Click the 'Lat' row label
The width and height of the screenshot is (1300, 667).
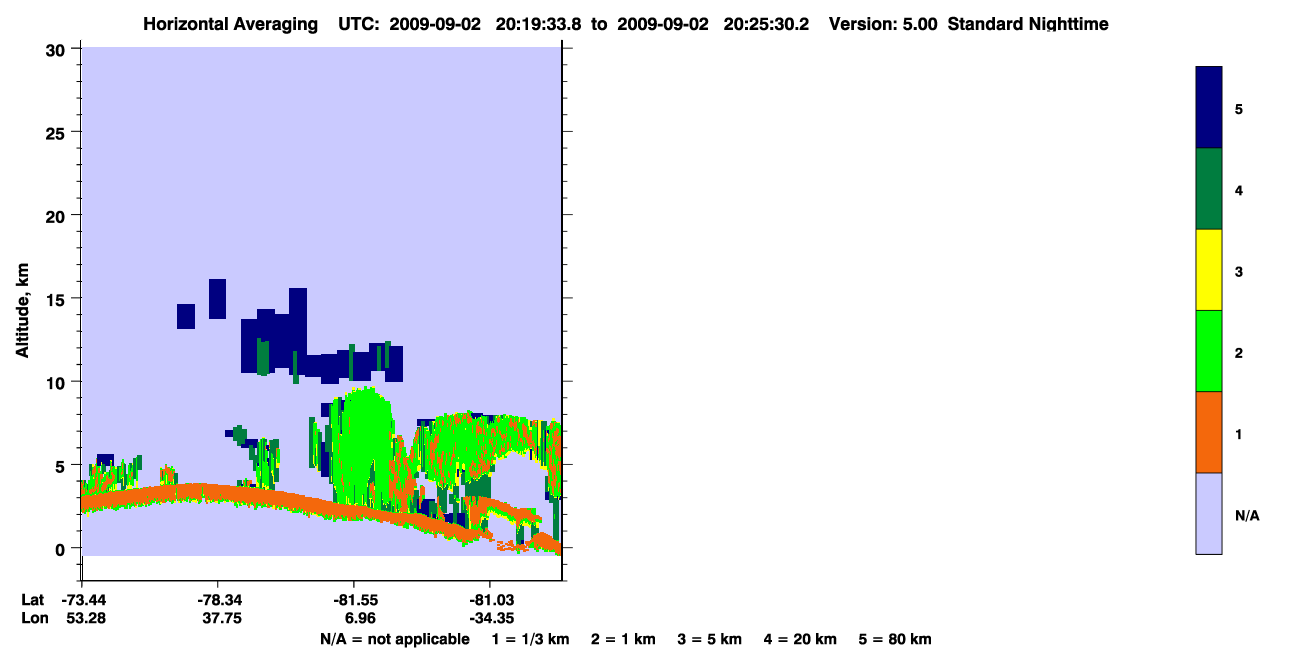(32, 600)
